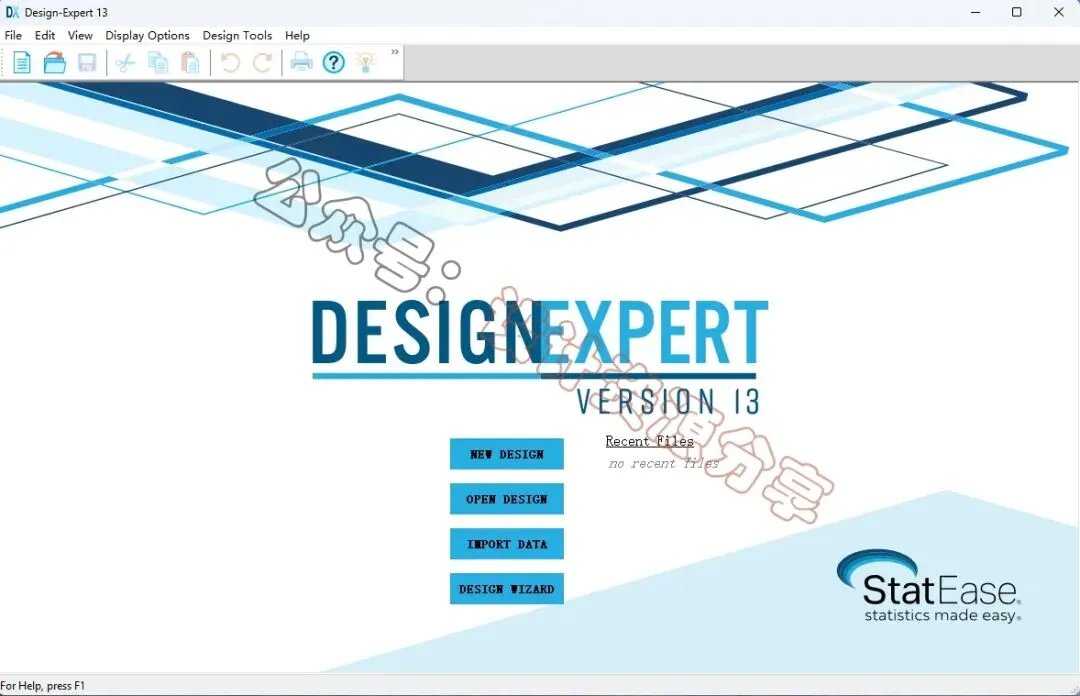Click the 'For Help, press F1' status text

(43, 686)
